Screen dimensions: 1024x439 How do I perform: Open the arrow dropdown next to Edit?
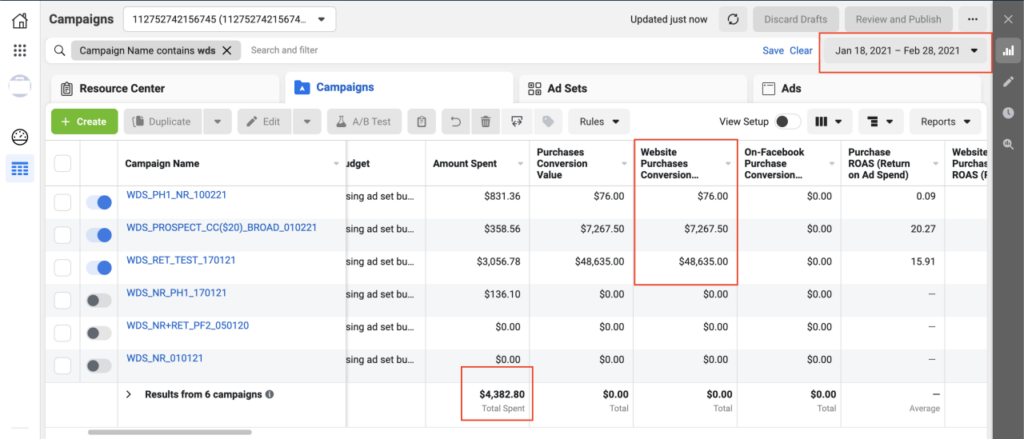tap(308, 122)
